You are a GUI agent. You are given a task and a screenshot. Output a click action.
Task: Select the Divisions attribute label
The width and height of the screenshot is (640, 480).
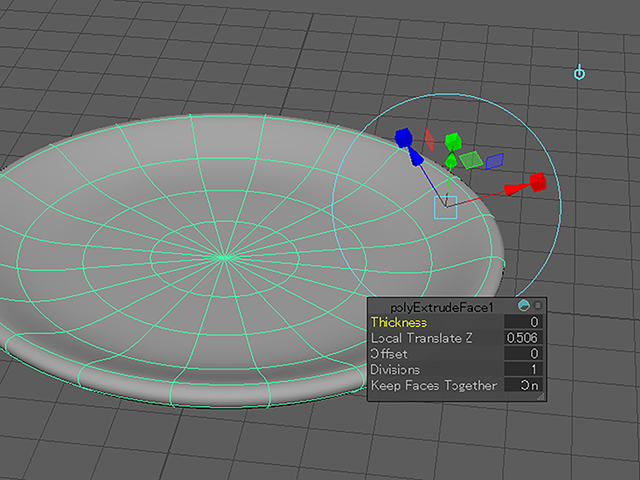click(395, 369)
